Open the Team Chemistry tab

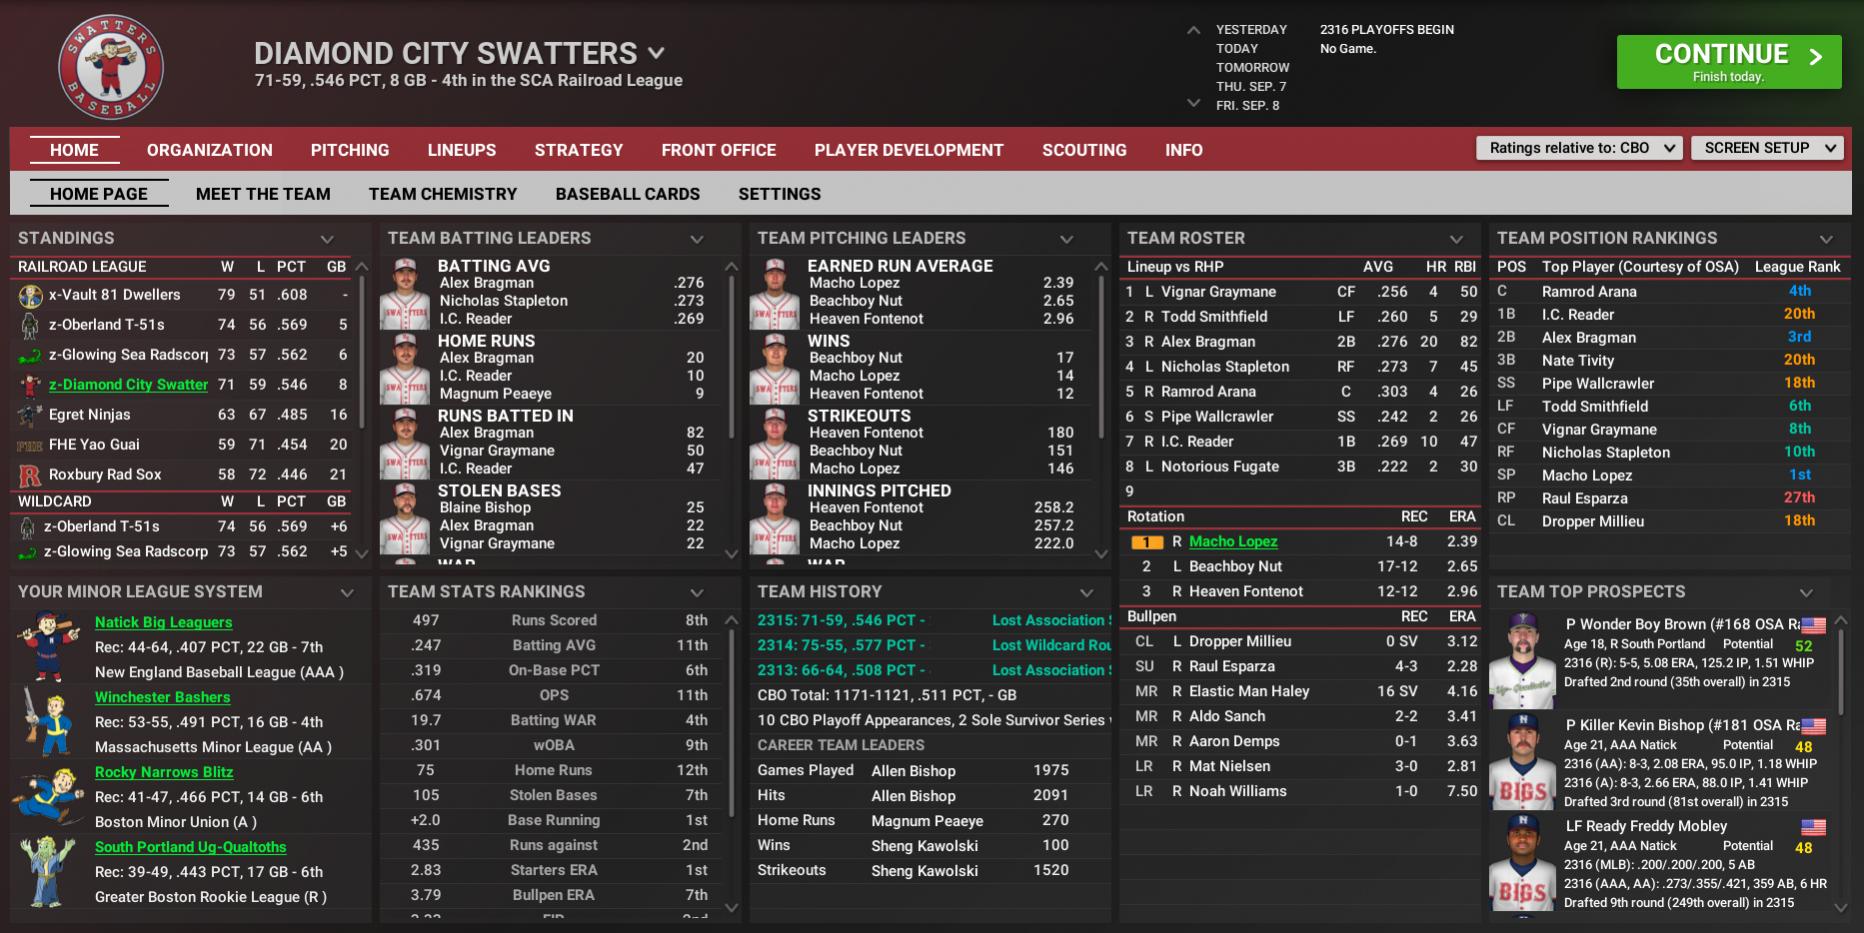[x=442, y=194]
